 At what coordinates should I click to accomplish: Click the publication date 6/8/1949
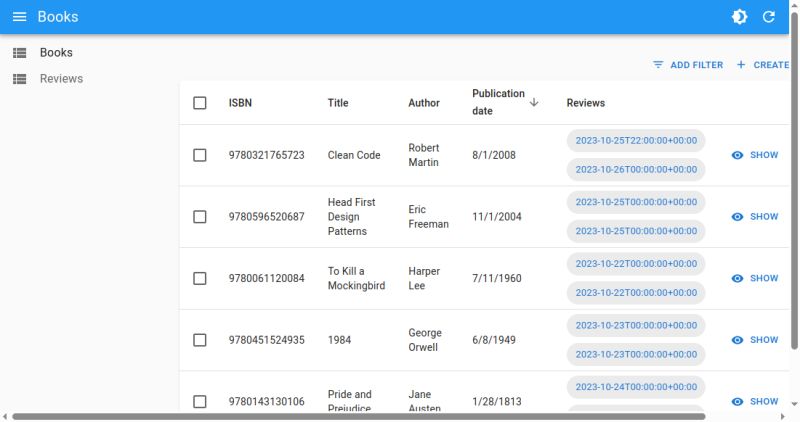point(494,340)
